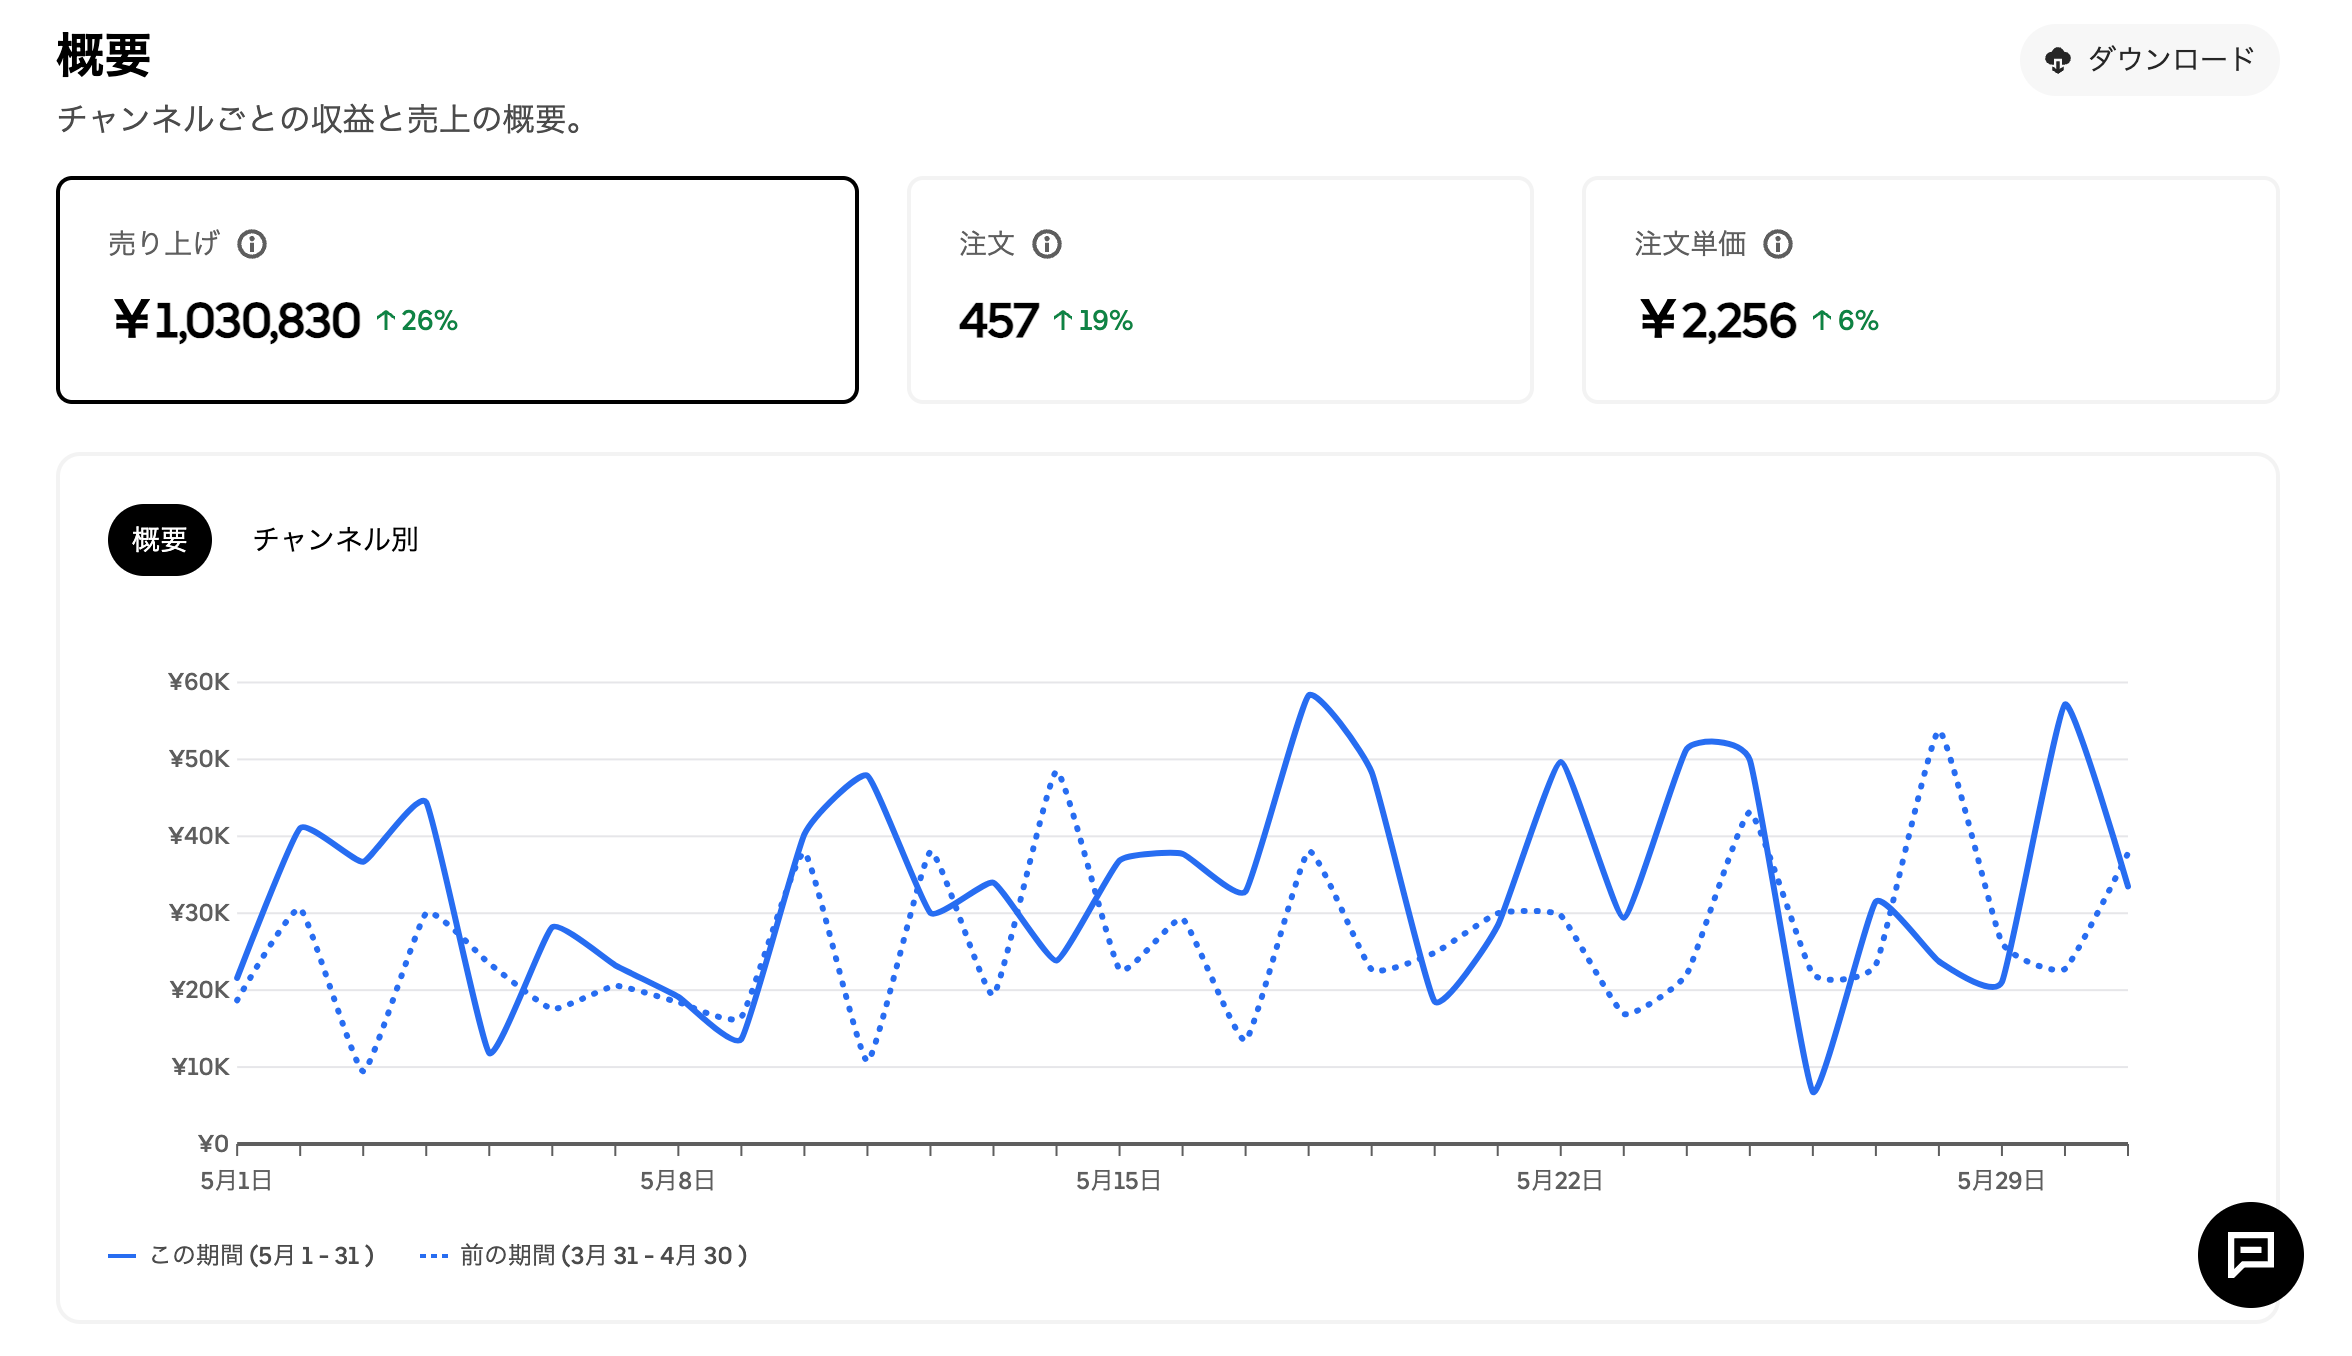Click the 5月22日 axis label

tap(1559, 1181)
